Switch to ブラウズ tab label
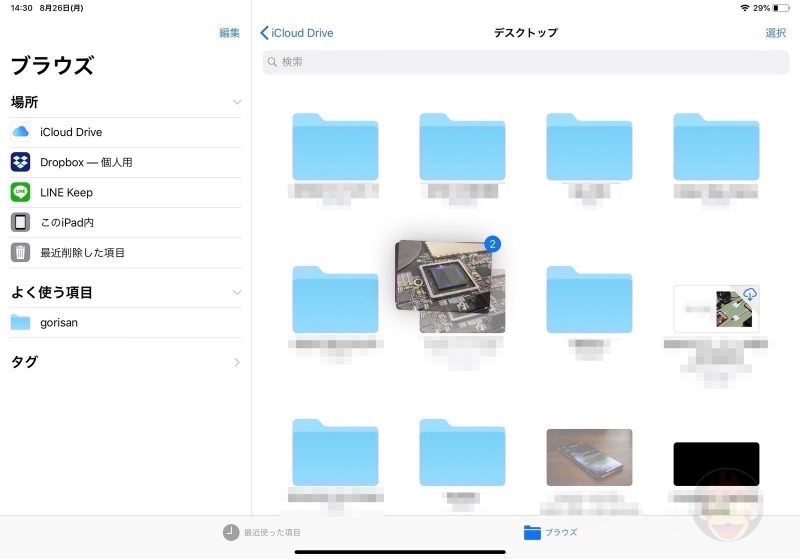800x559 pixels. point(561,532)
